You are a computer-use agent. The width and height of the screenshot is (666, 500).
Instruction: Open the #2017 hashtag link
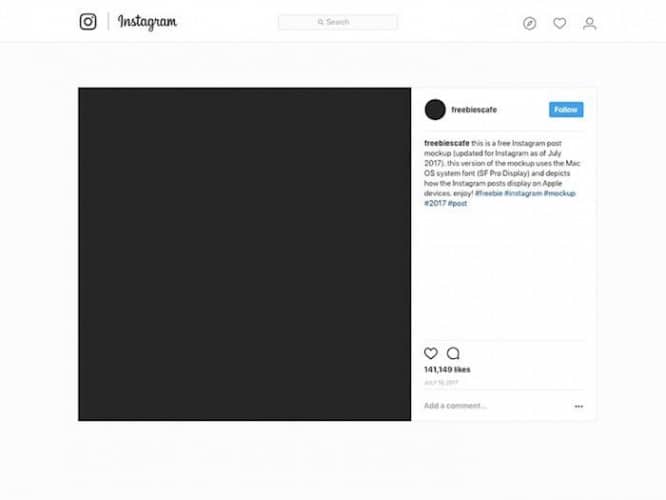coord(435,203)
